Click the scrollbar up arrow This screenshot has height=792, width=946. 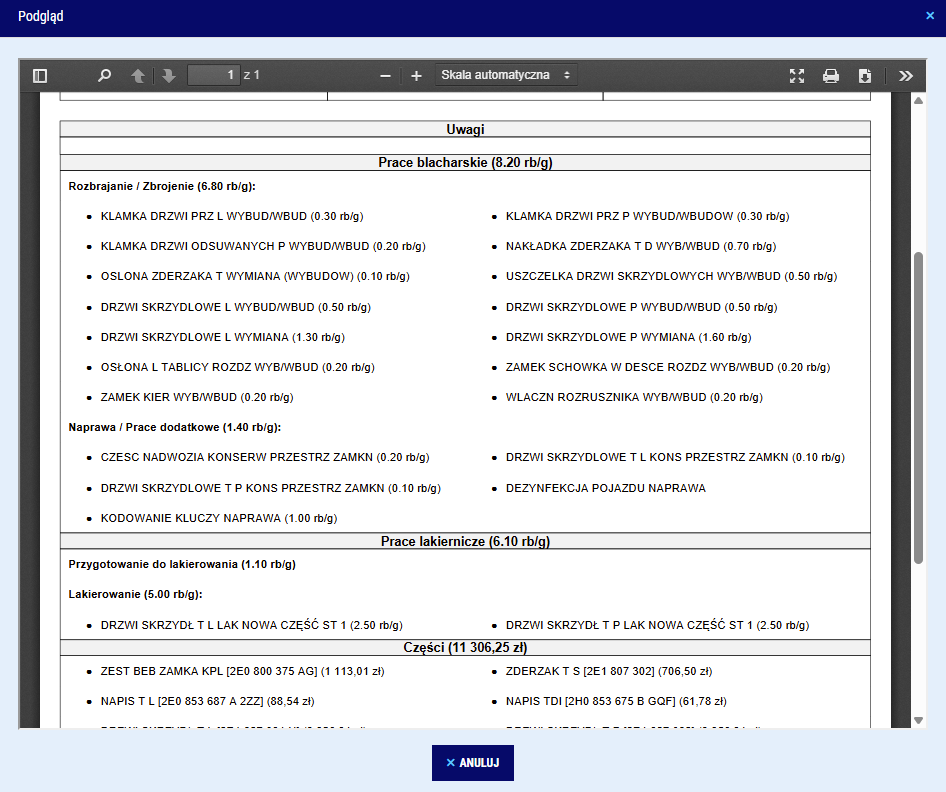[918, 102]
